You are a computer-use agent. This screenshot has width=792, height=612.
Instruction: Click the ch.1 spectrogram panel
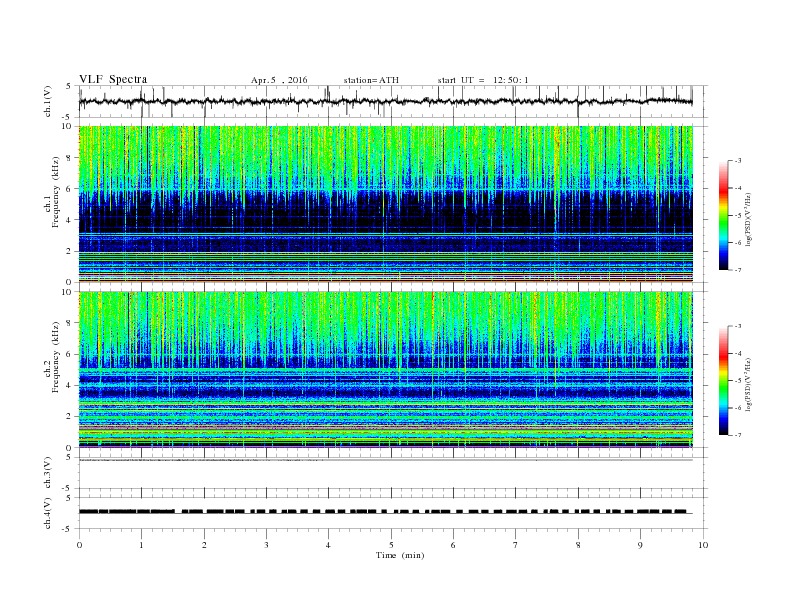[386, 204]
